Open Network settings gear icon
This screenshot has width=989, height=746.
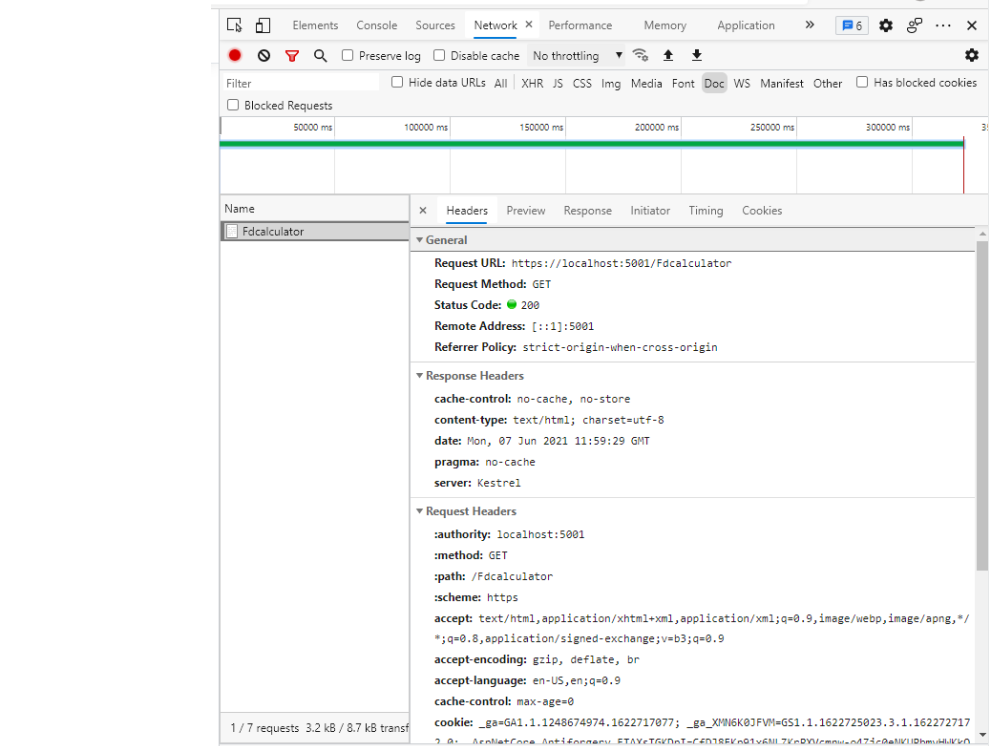(971, 55)
